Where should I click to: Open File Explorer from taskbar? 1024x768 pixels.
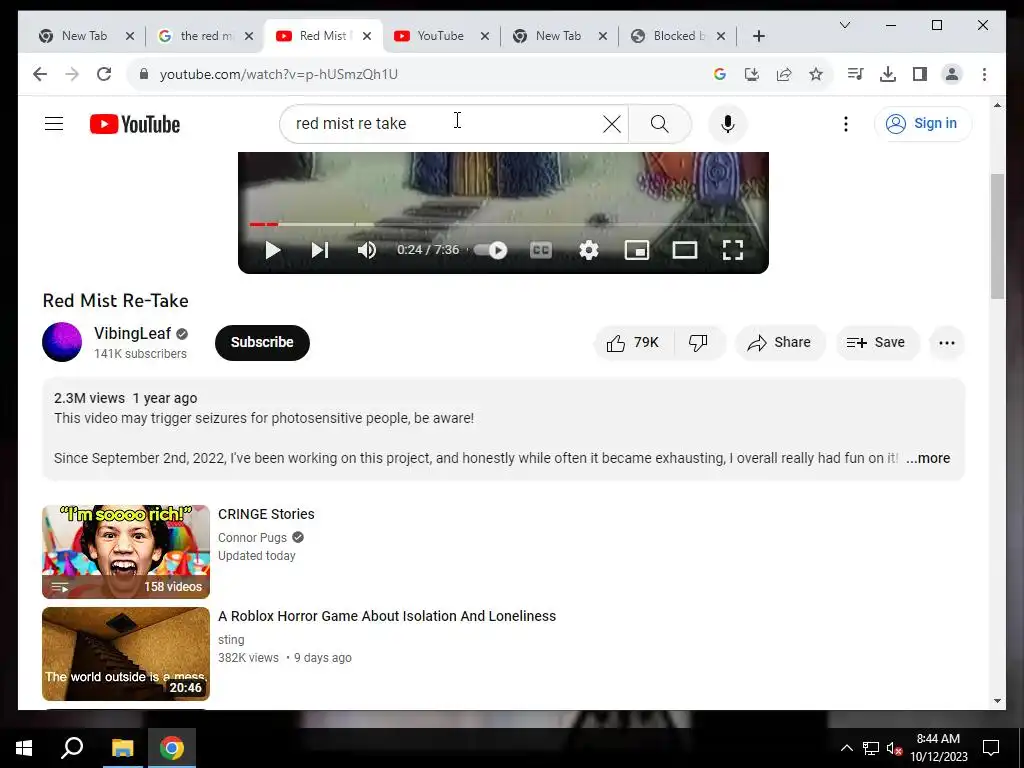pyautogui.click(x=122, y=748)
